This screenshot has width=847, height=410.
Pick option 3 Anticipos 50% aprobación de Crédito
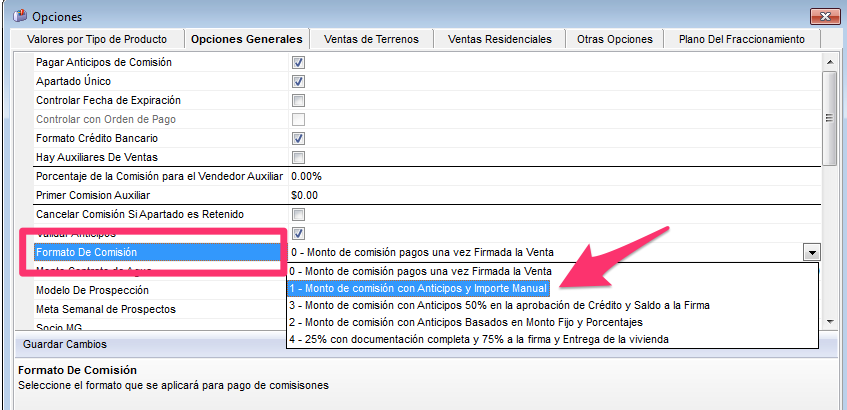(498, 305)
